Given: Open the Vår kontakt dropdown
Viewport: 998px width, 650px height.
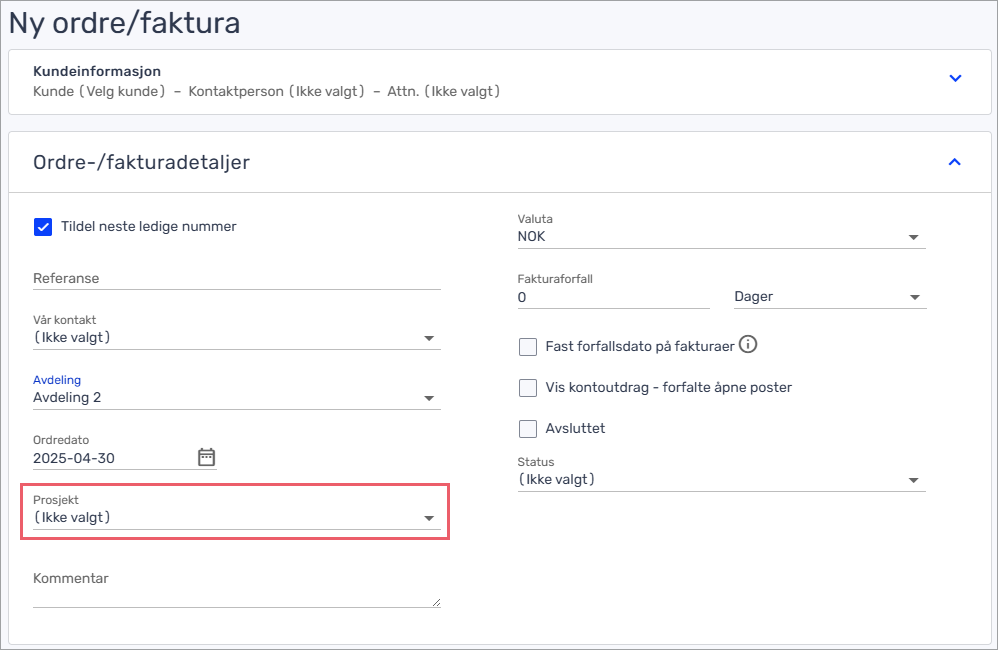Looking at the screenshot, I should pos(237,338).
